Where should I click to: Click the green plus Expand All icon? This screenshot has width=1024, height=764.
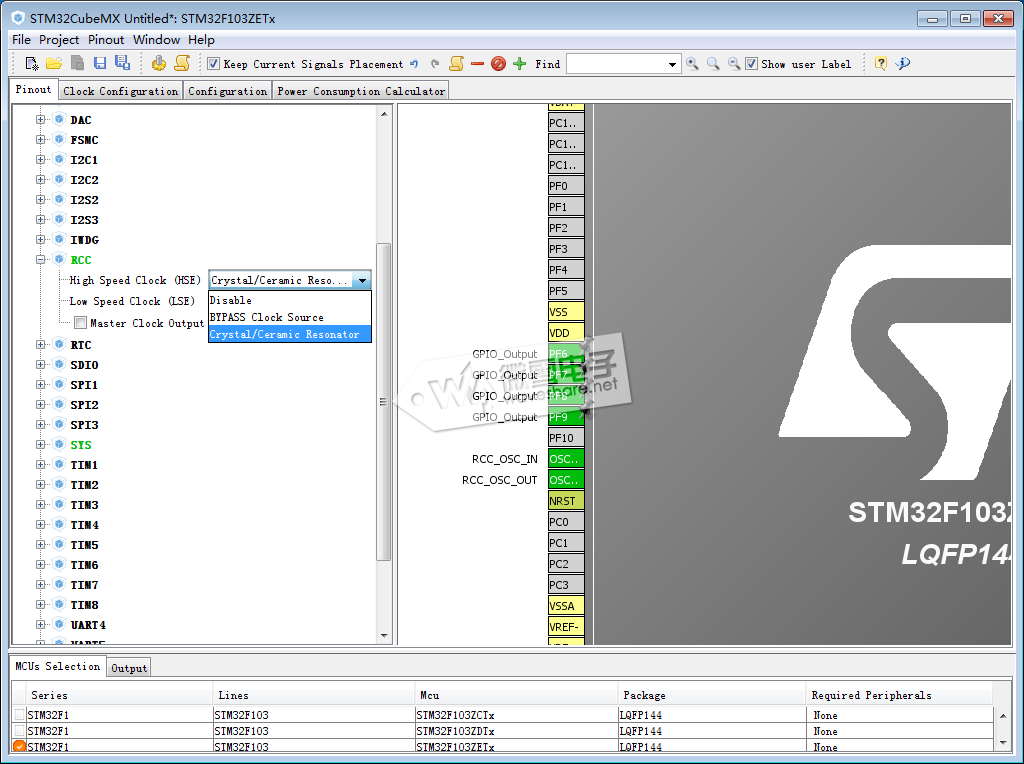tap(520, 63)
